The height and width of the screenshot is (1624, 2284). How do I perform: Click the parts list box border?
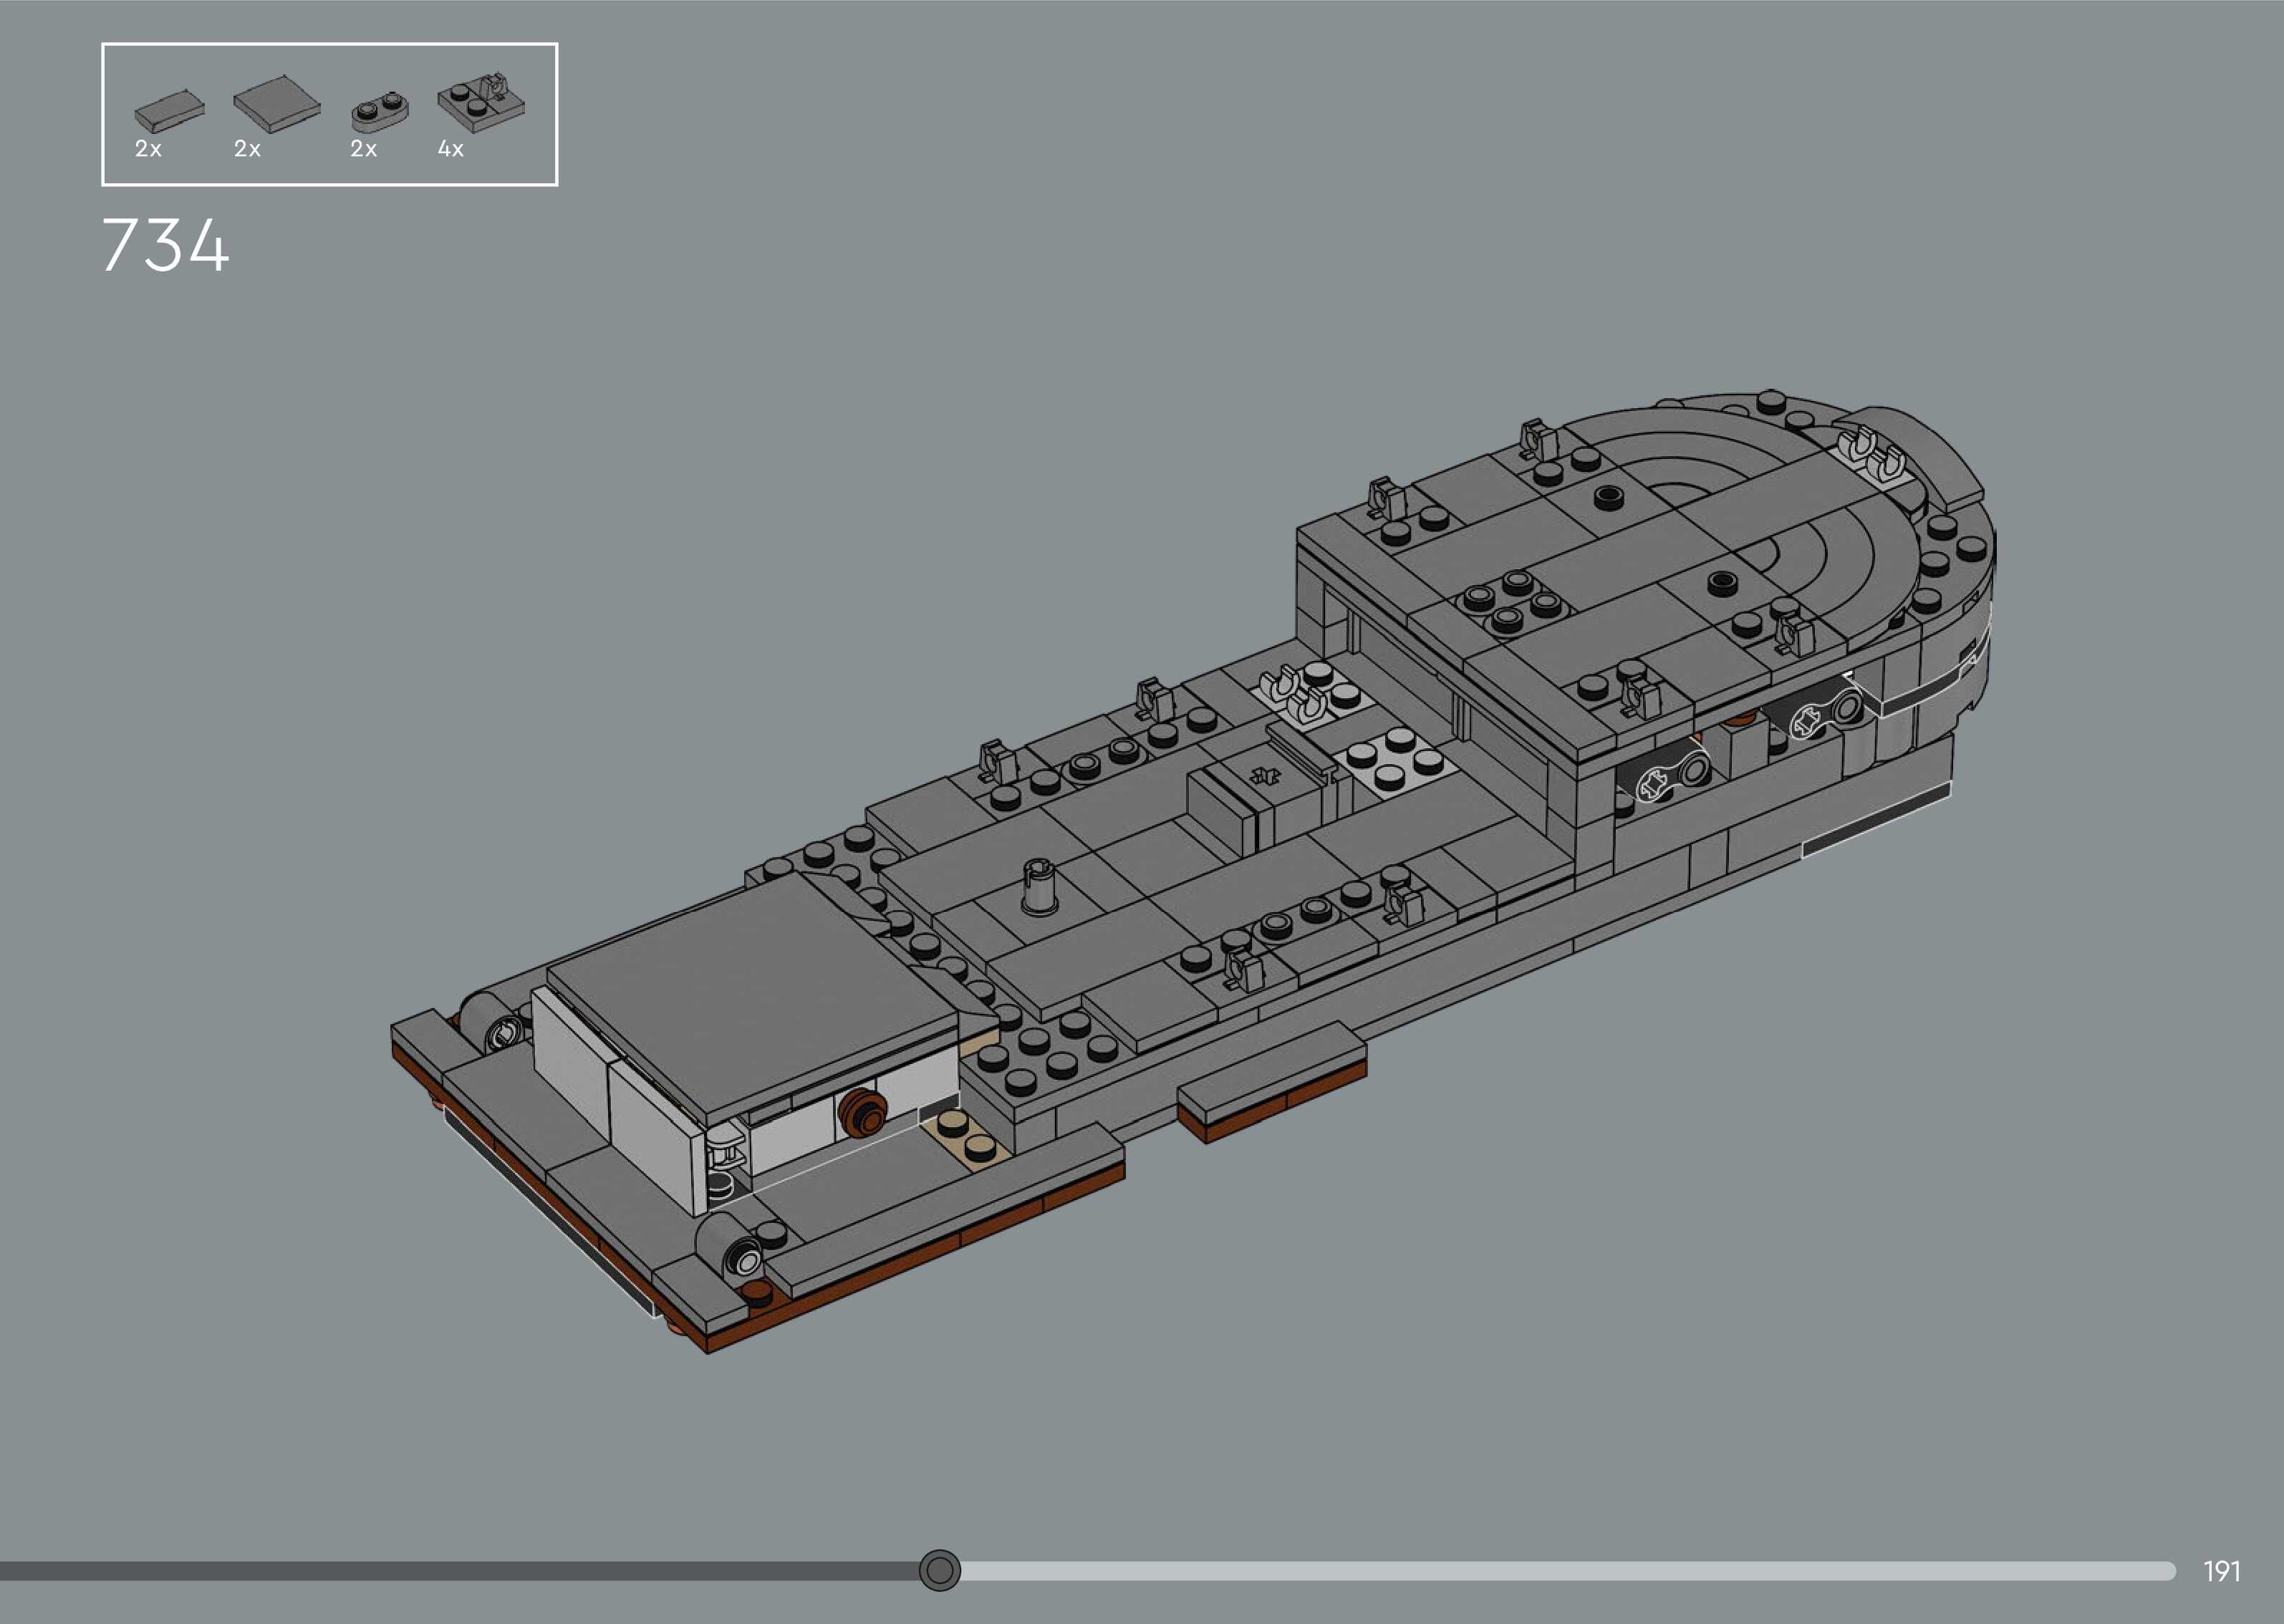(x=330, y=44)
